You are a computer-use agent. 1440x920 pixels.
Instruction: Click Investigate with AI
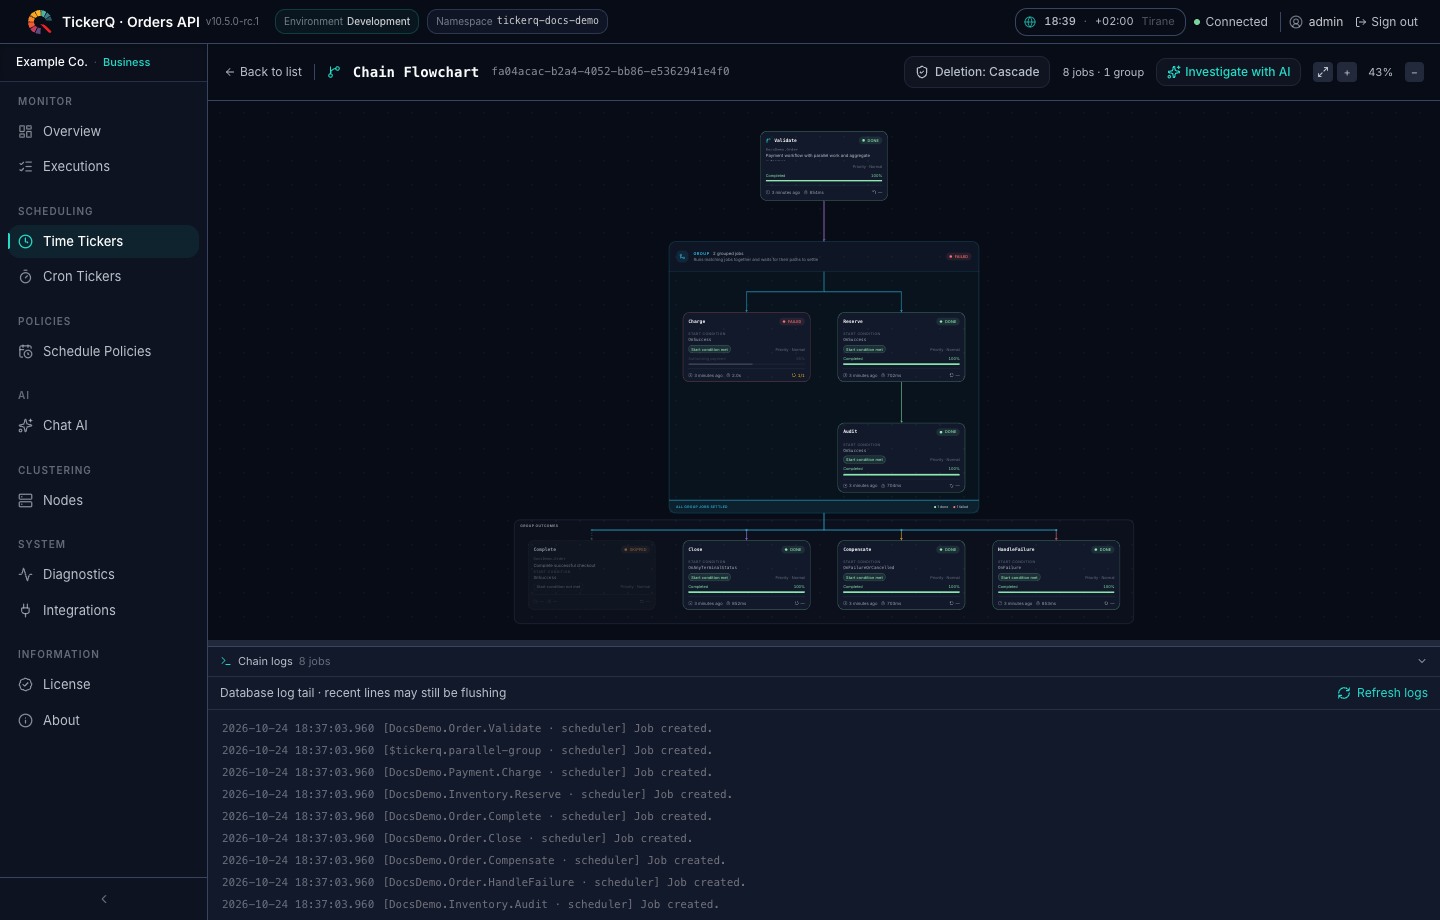pyautogui.click(x=1228, y=72)
